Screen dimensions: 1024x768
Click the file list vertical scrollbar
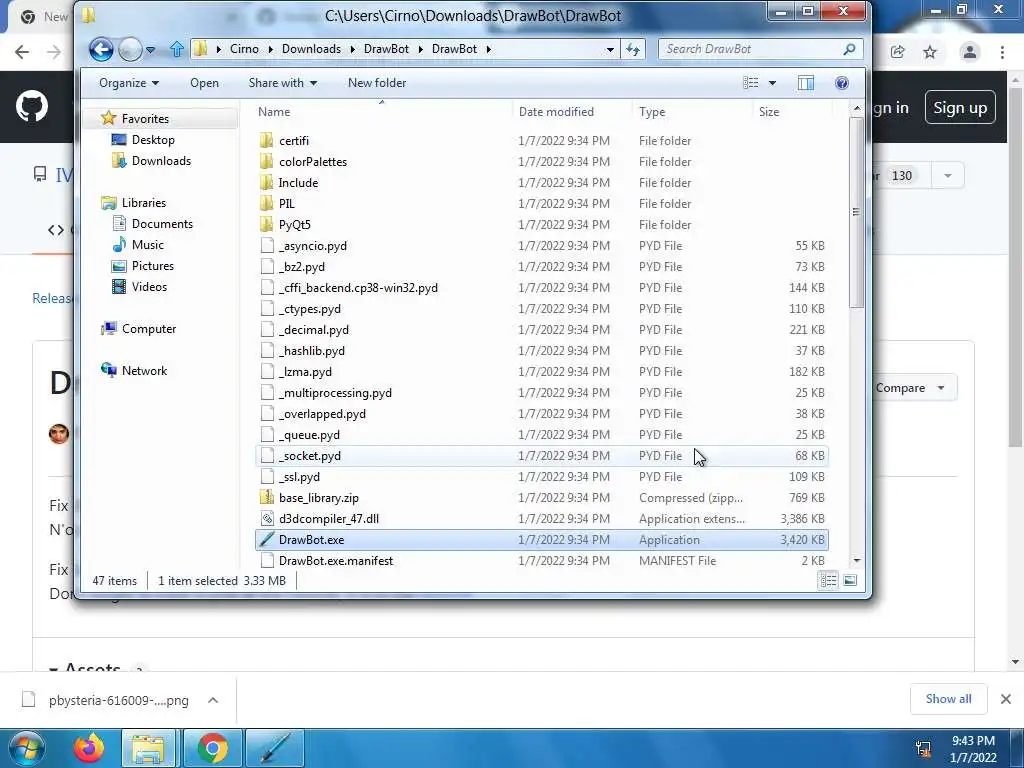[x=857, y=211]
